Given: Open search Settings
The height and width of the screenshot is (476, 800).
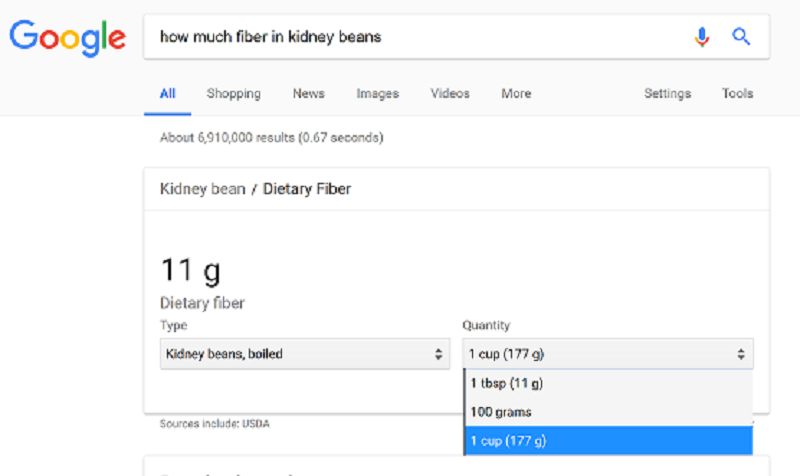Looking at the screenshot, I should 667,94.
